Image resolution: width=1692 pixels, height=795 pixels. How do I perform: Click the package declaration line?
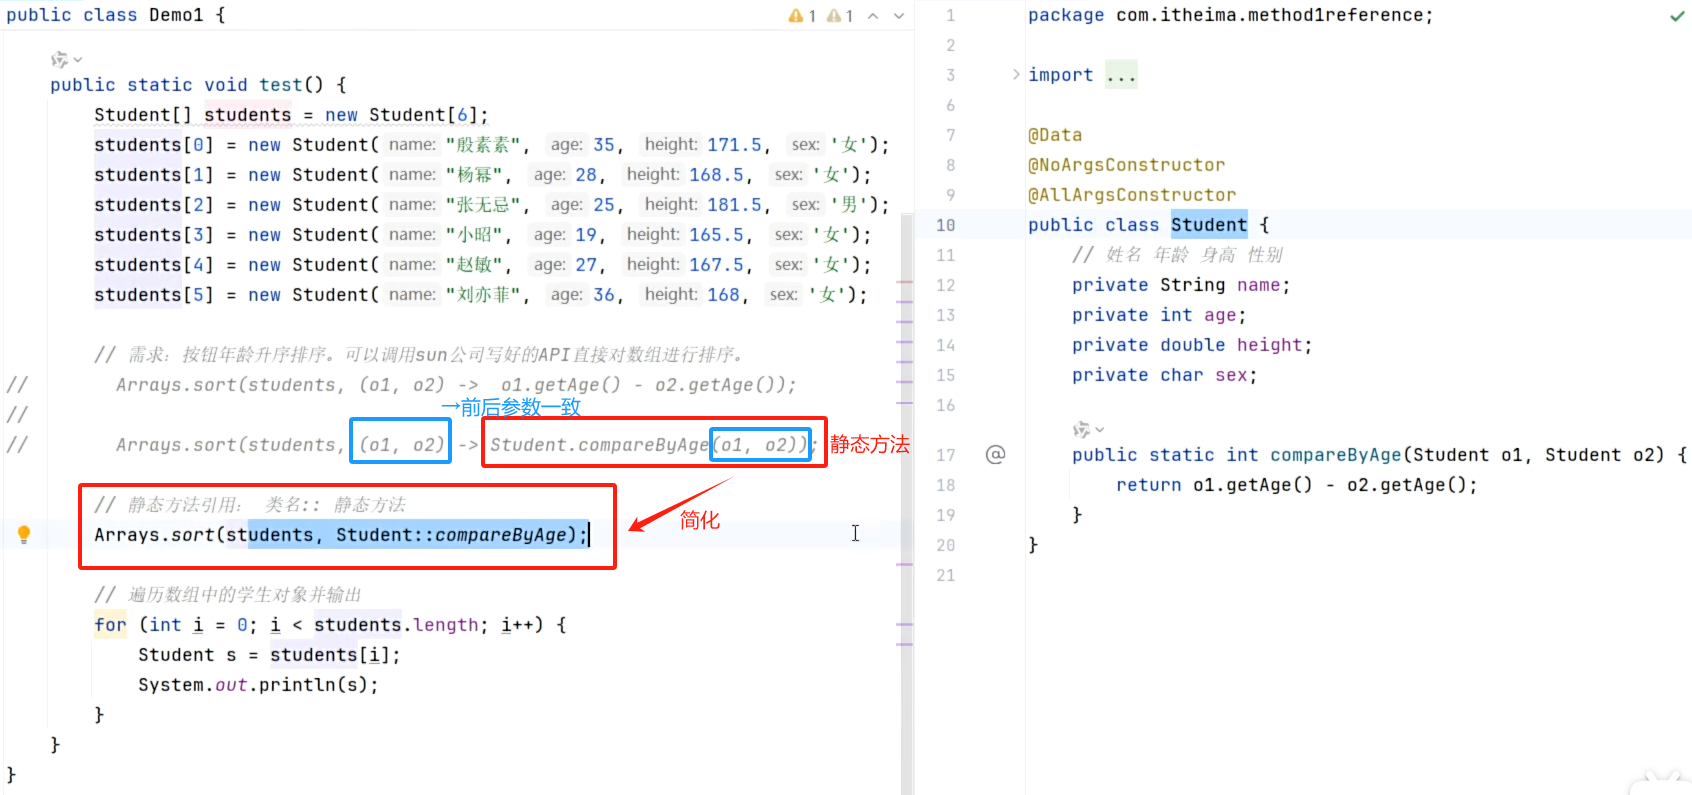tap(1230, 15)
